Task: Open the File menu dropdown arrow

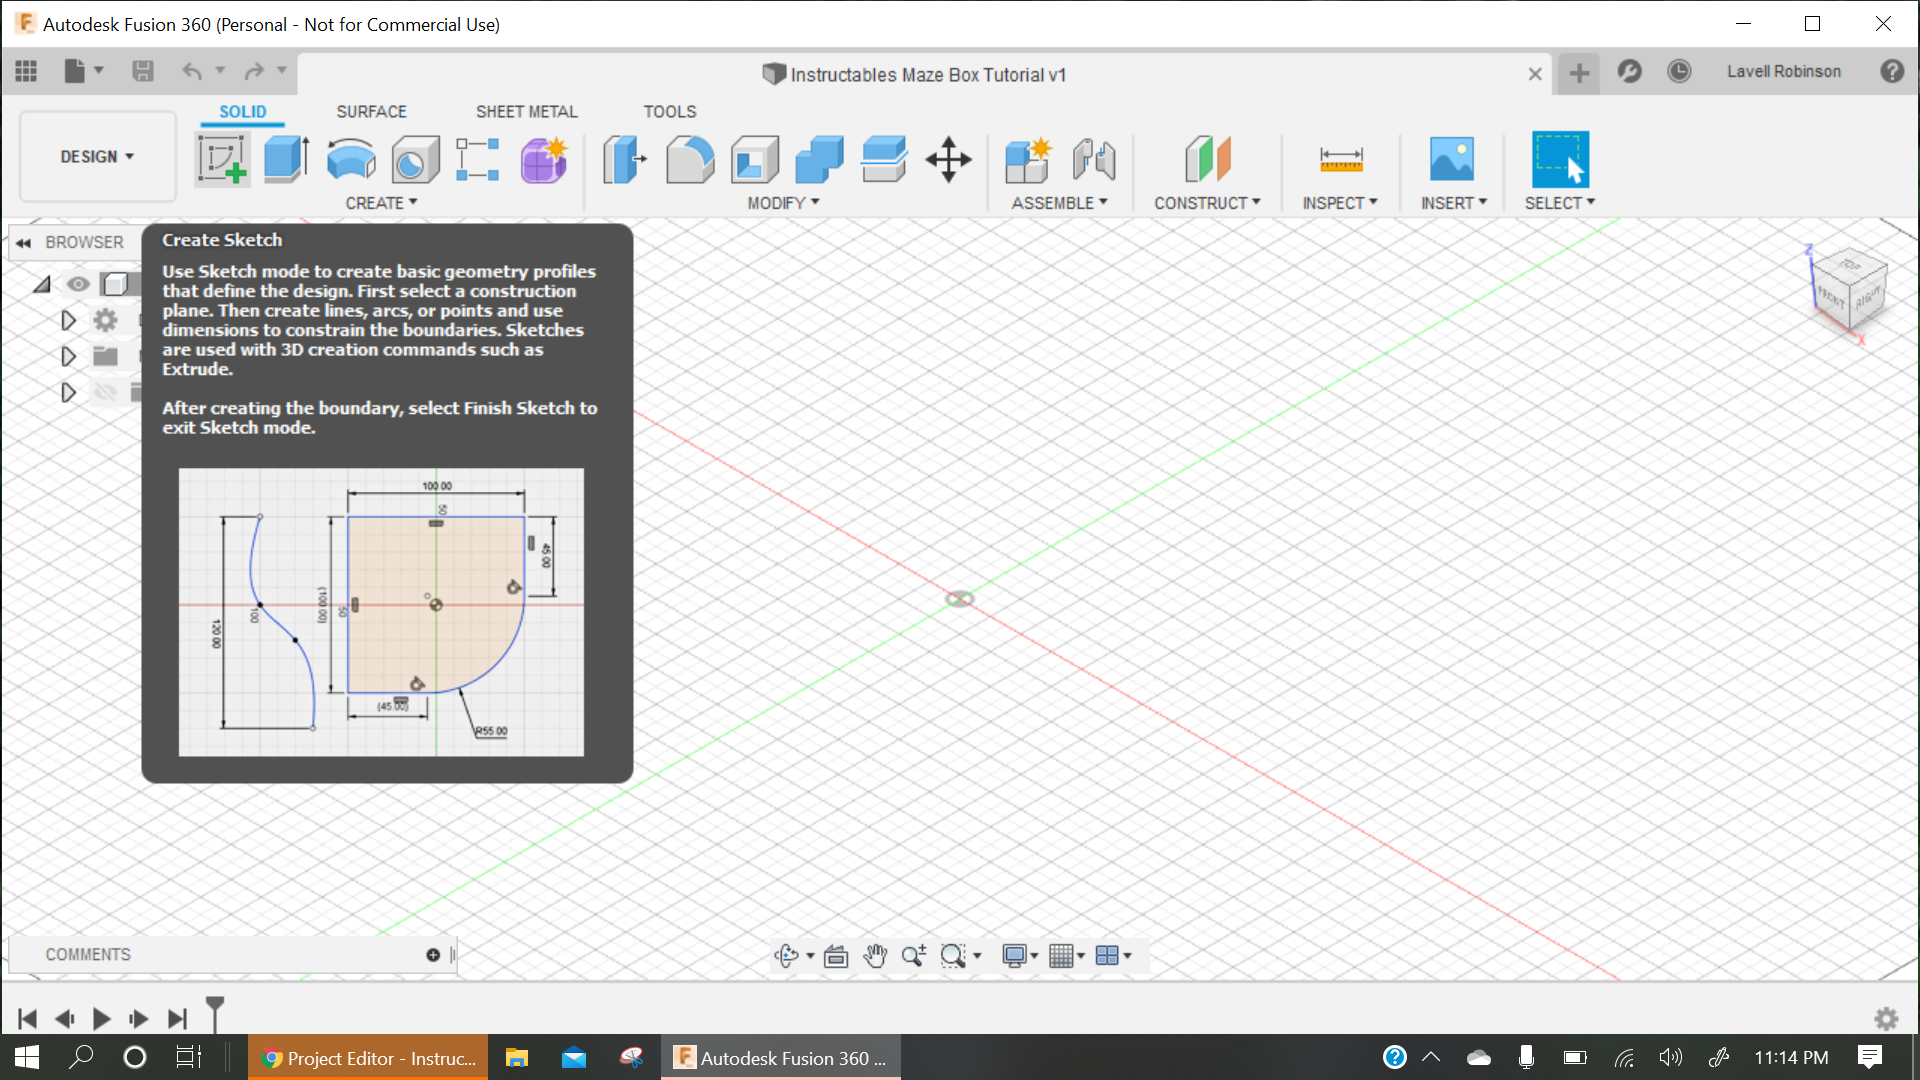Action: click(x=98, y=70)
